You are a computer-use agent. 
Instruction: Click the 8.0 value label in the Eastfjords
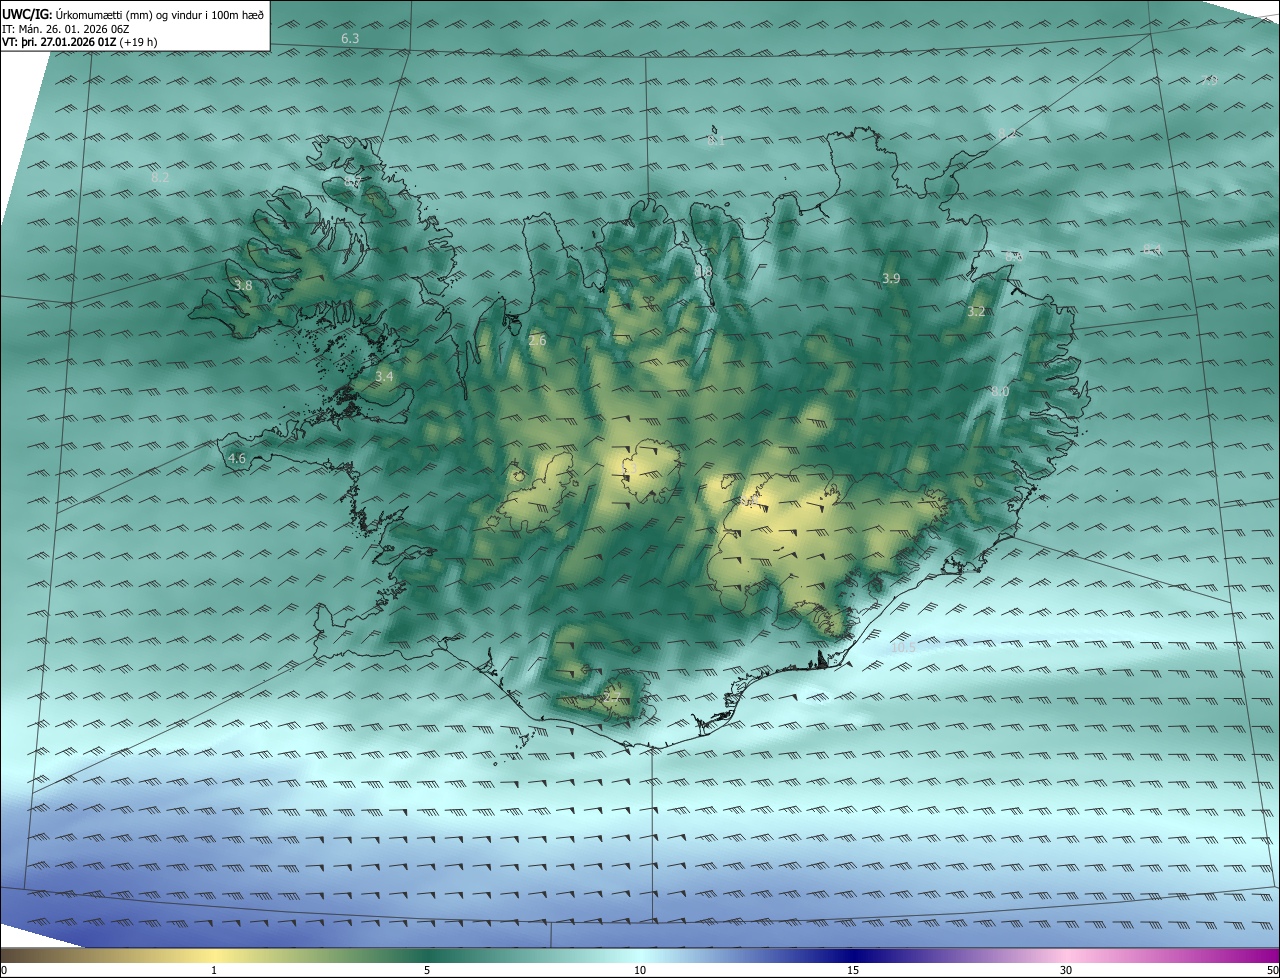[x=1000, y=392]
